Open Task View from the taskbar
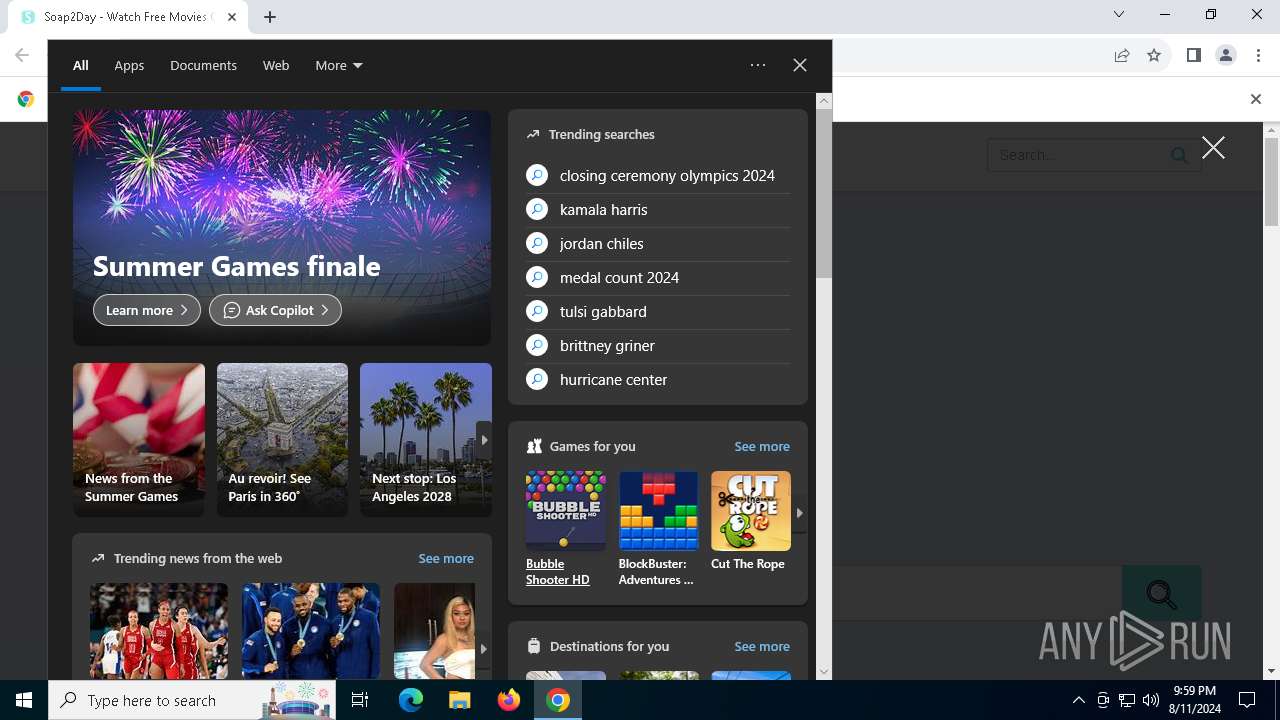 tap(360, 700)
